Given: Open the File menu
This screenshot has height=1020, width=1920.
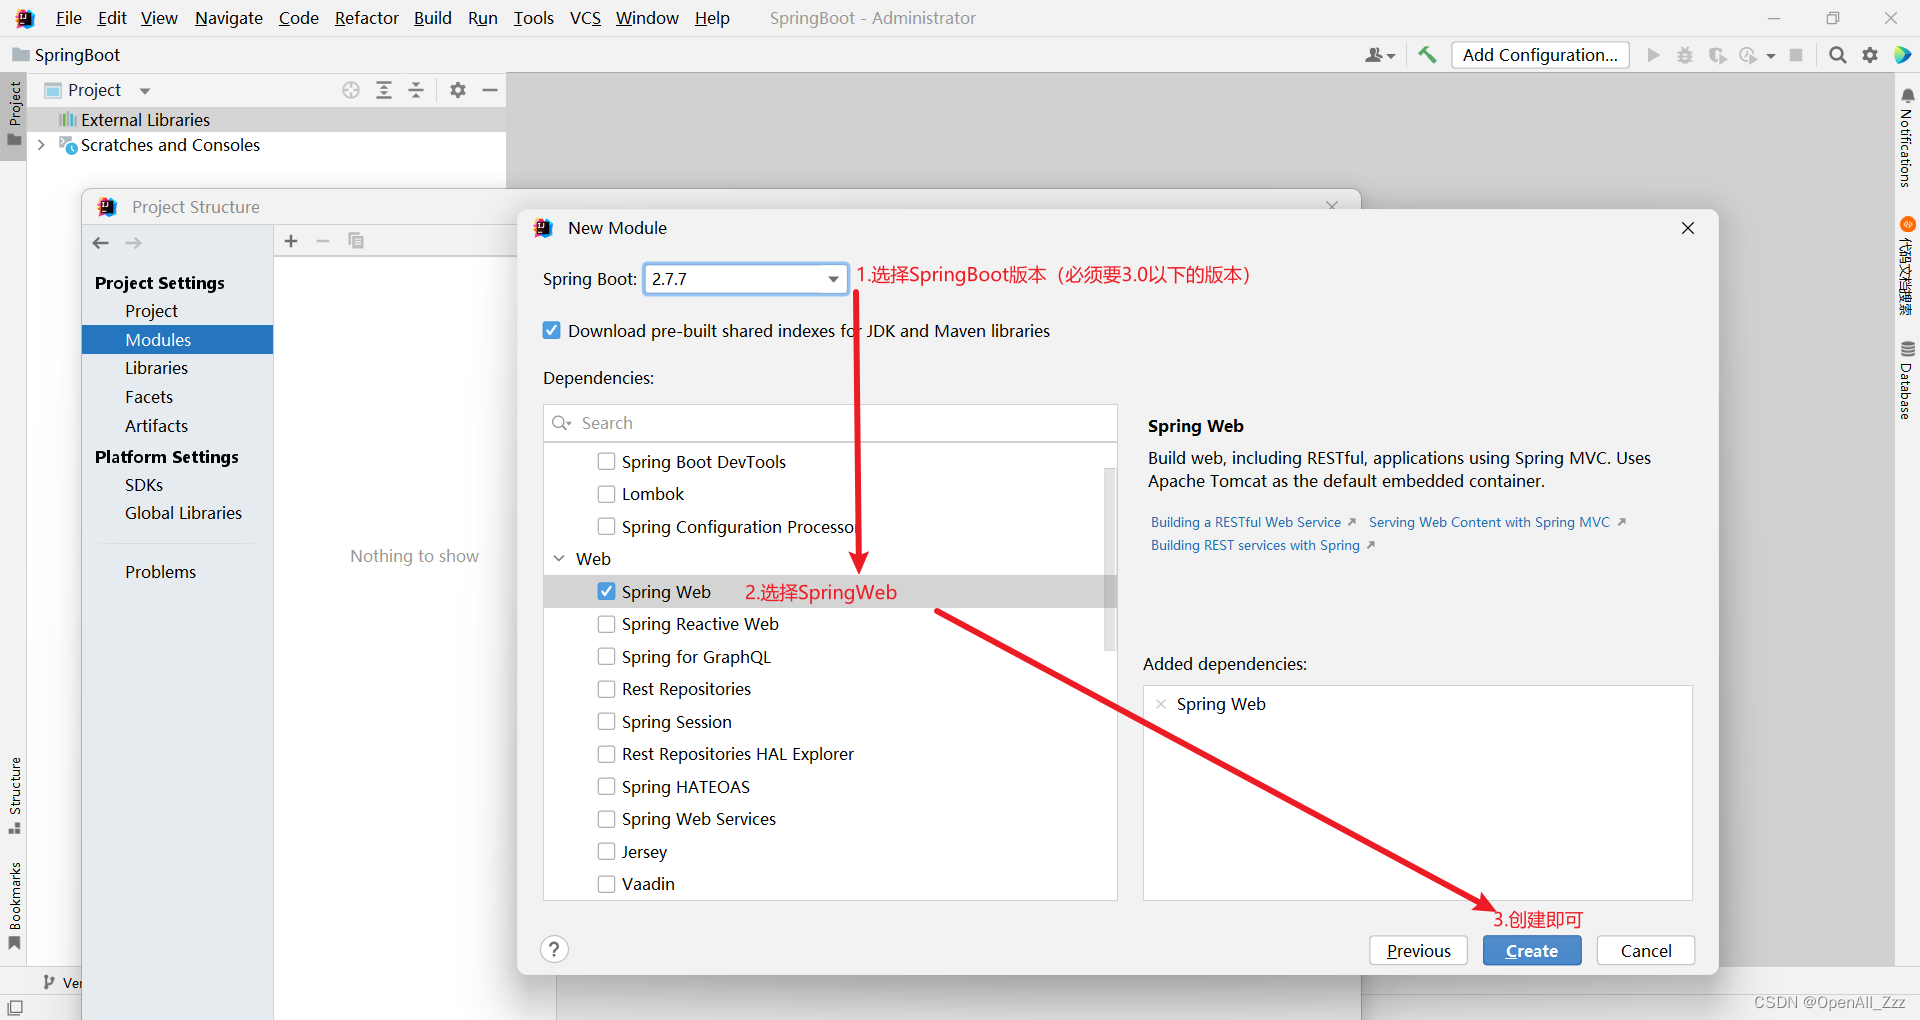Looking at the screenshot, I should (69, 18).
